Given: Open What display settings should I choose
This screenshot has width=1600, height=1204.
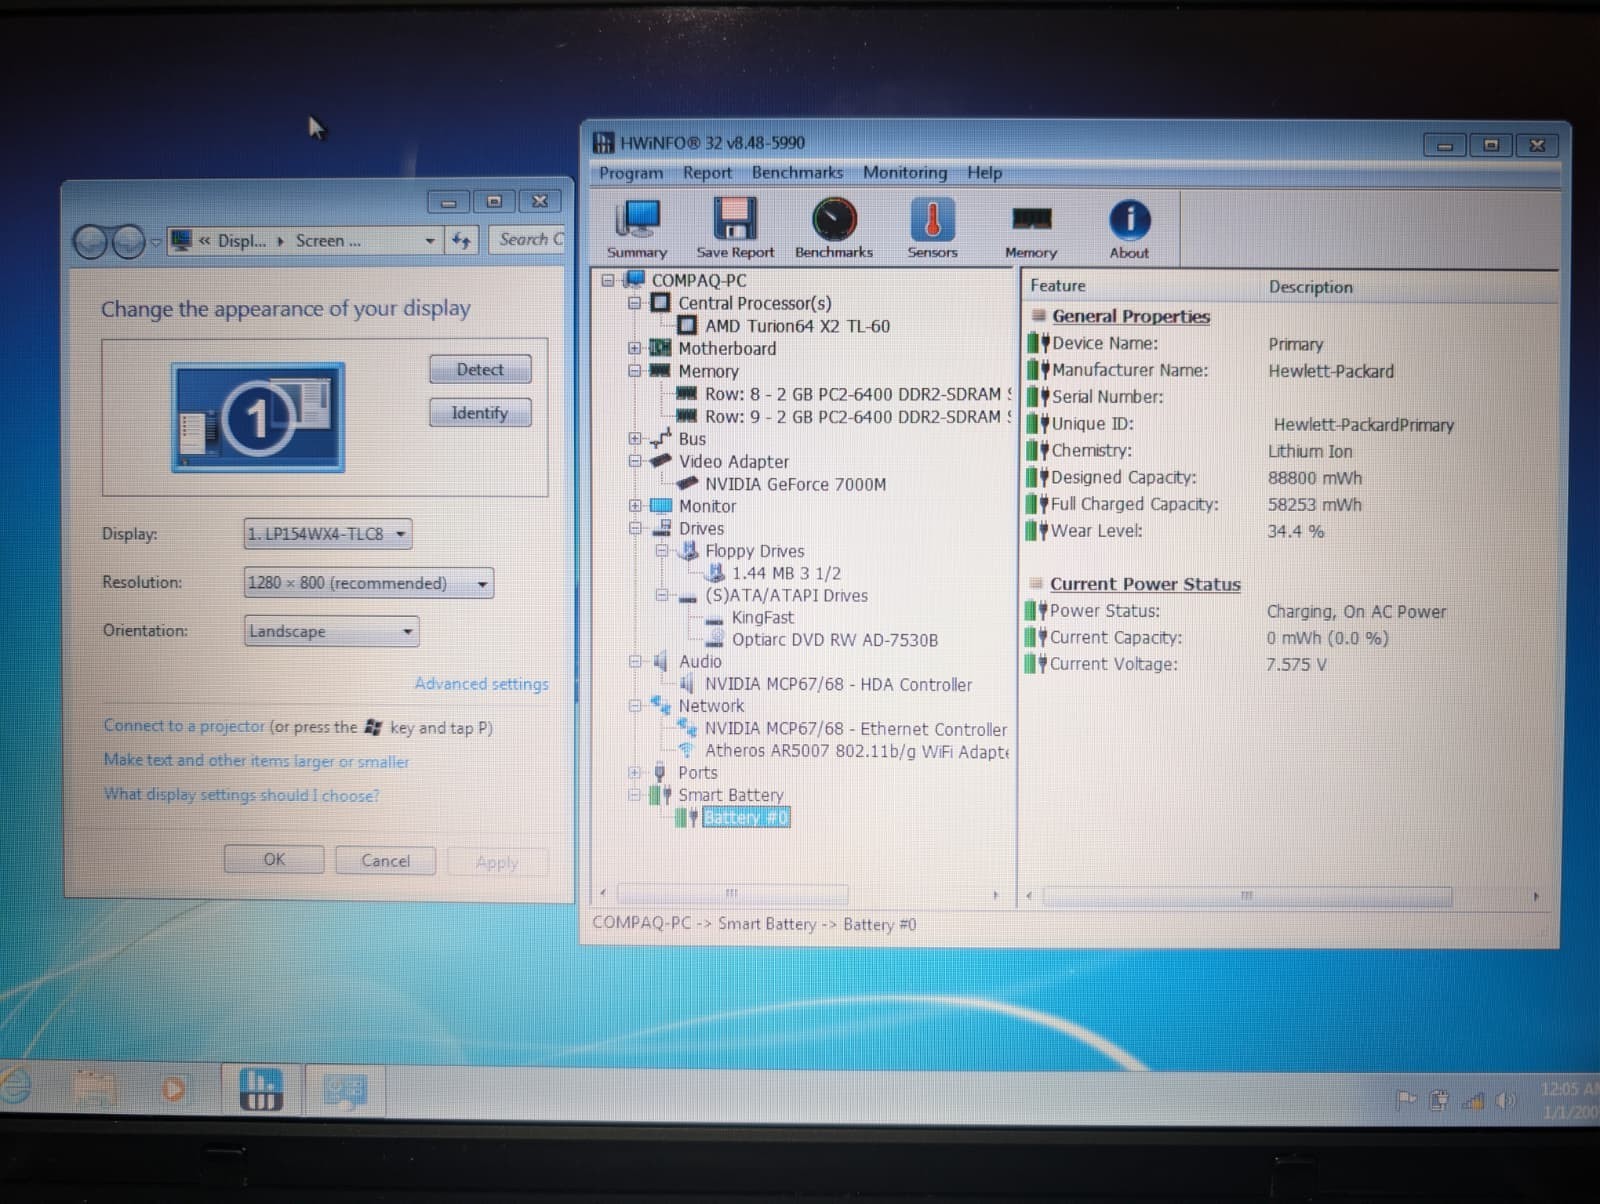Looking at the screenshot, I should (x=241, y=795).
